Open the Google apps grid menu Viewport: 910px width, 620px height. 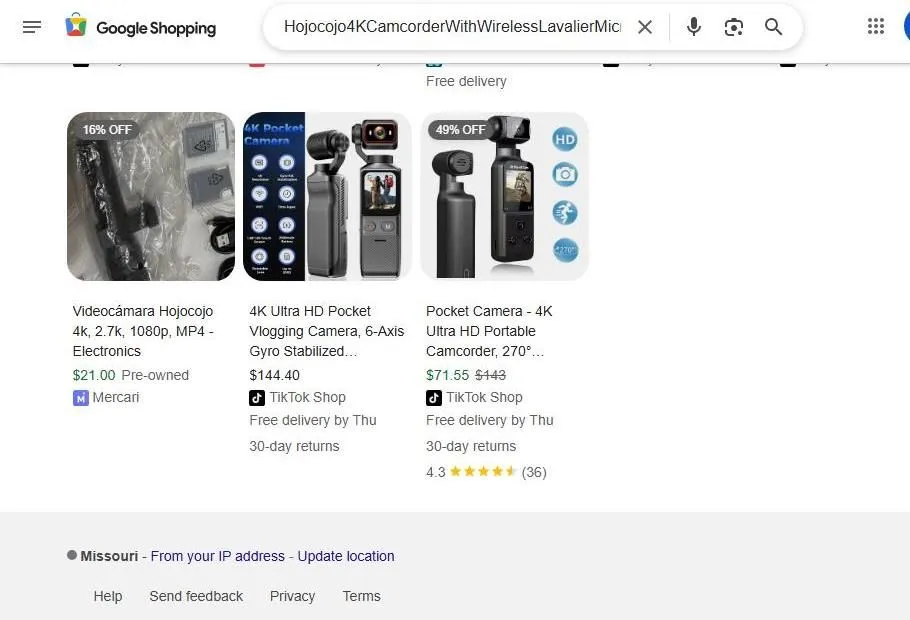click(x=876, y=26)
